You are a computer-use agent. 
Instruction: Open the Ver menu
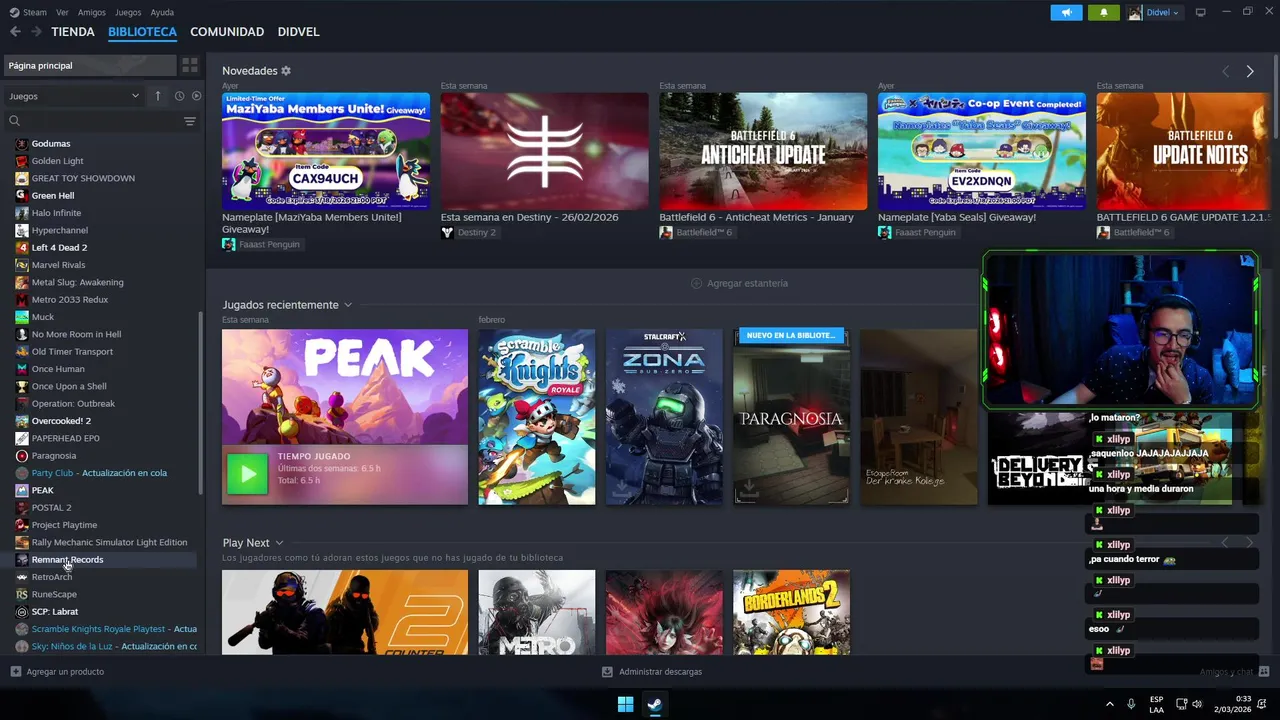pyautogui.click(x=63, y=12)
